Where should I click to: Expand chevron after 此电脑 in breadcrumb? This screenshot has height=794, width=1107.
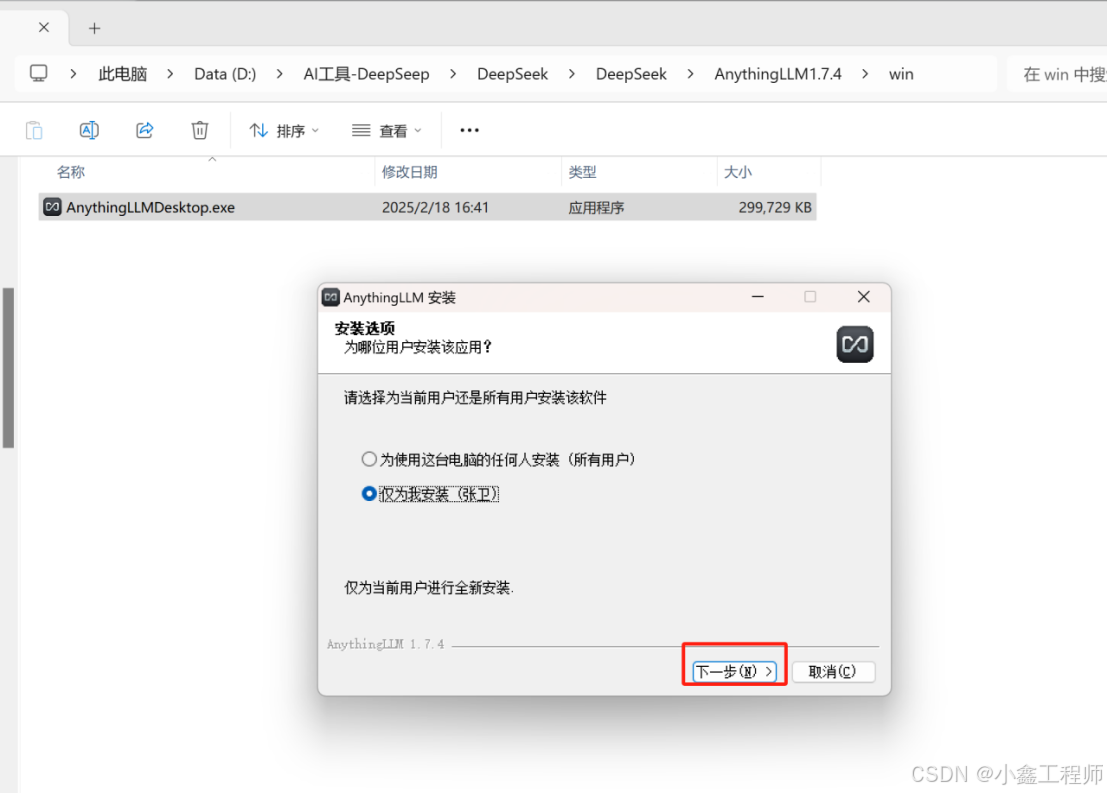[x=170, y=74]
